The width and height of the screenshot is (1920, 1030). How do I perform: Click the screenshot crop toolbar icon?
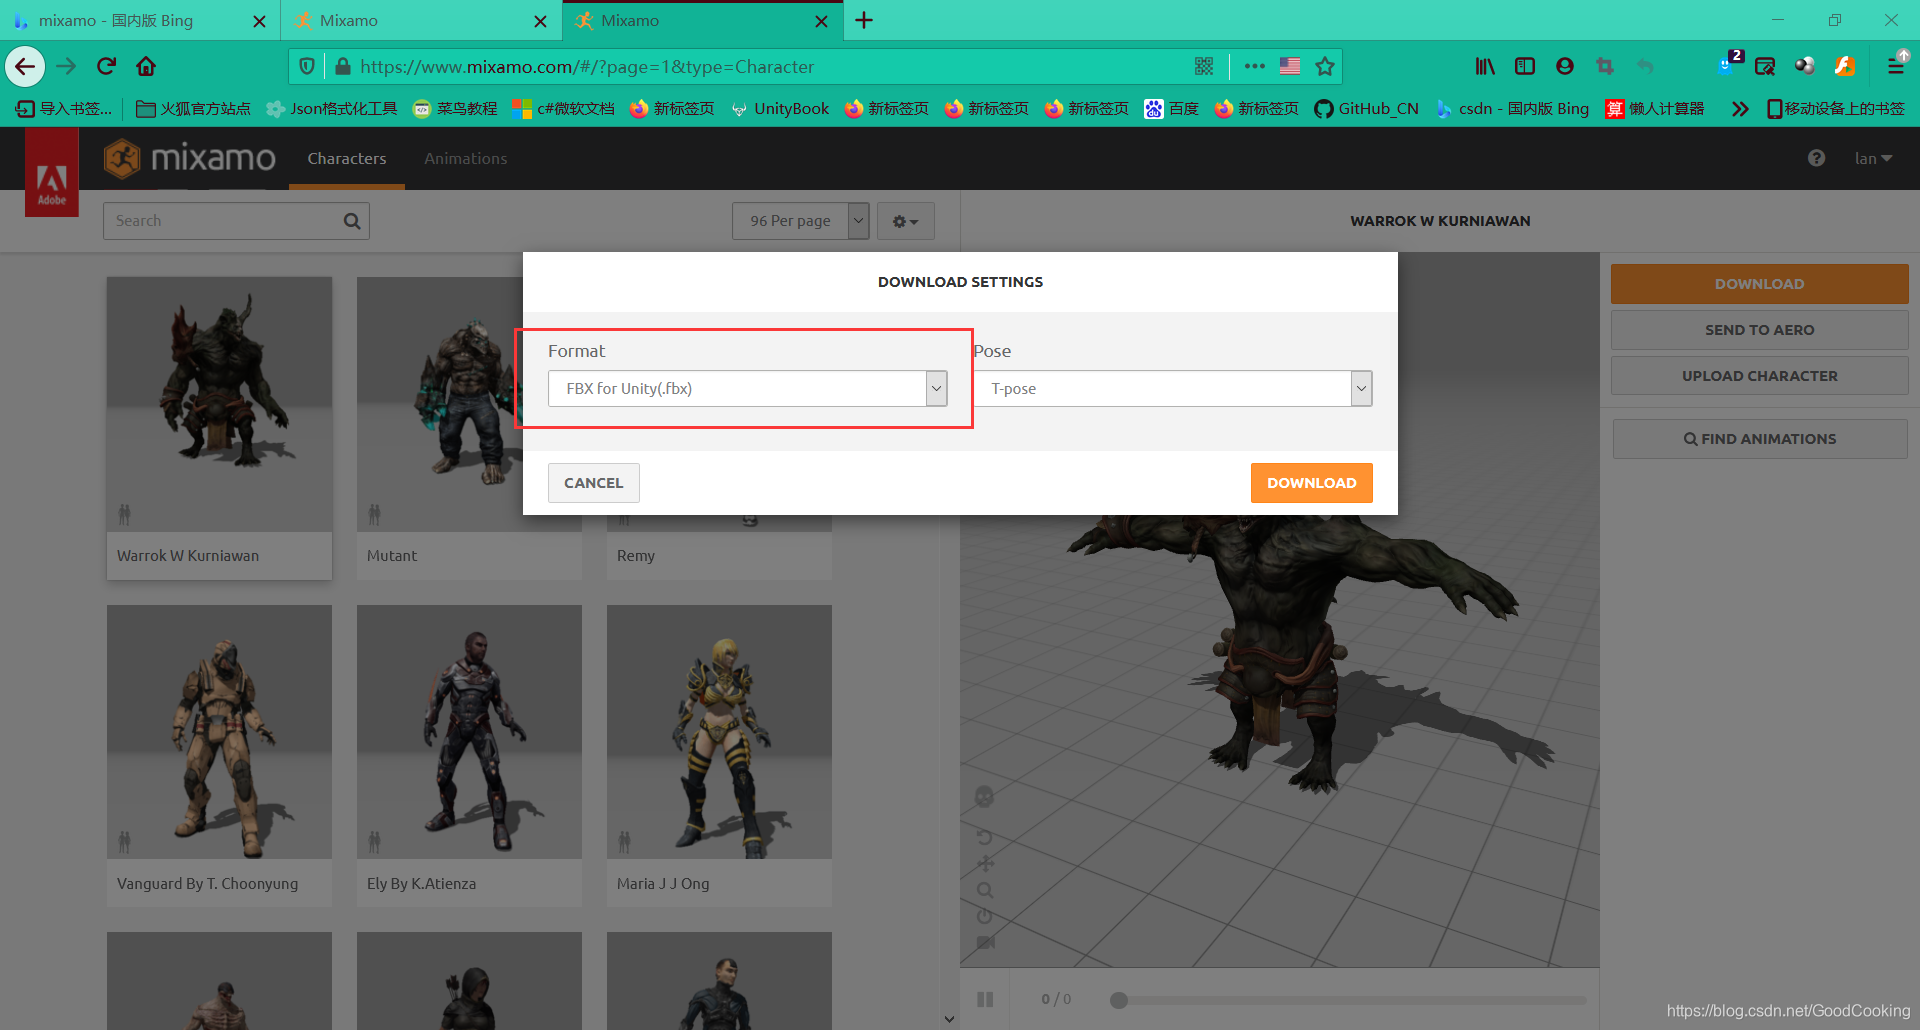(1605, 67)
